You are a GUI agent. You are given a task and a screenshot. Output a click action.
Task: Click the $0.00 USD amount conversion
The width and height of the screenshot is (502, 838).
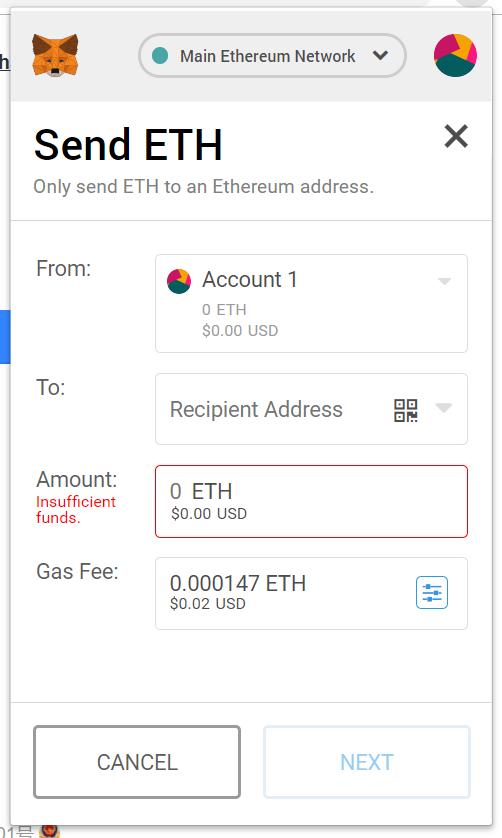(x=209, y=514)
